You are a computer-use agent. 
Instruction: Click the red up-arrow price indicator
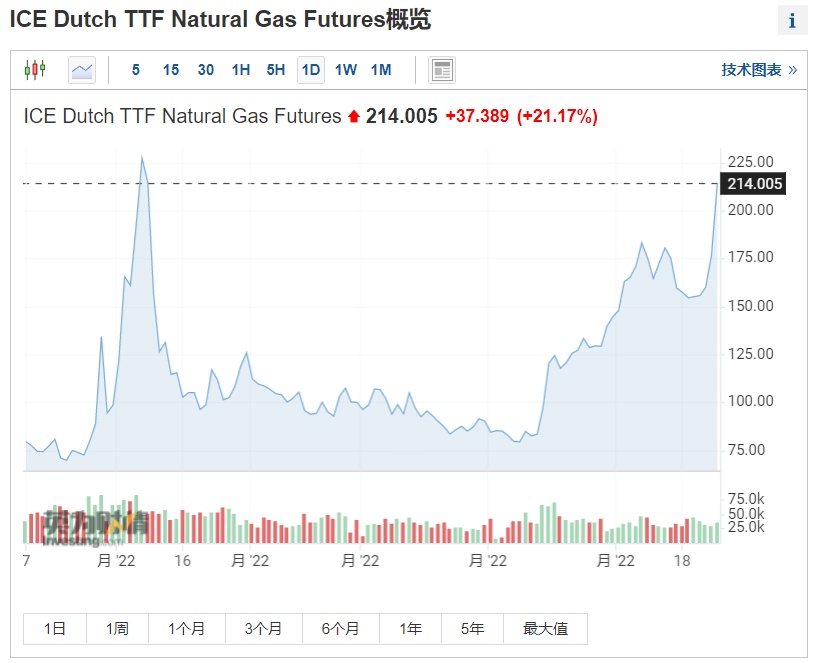354,117
